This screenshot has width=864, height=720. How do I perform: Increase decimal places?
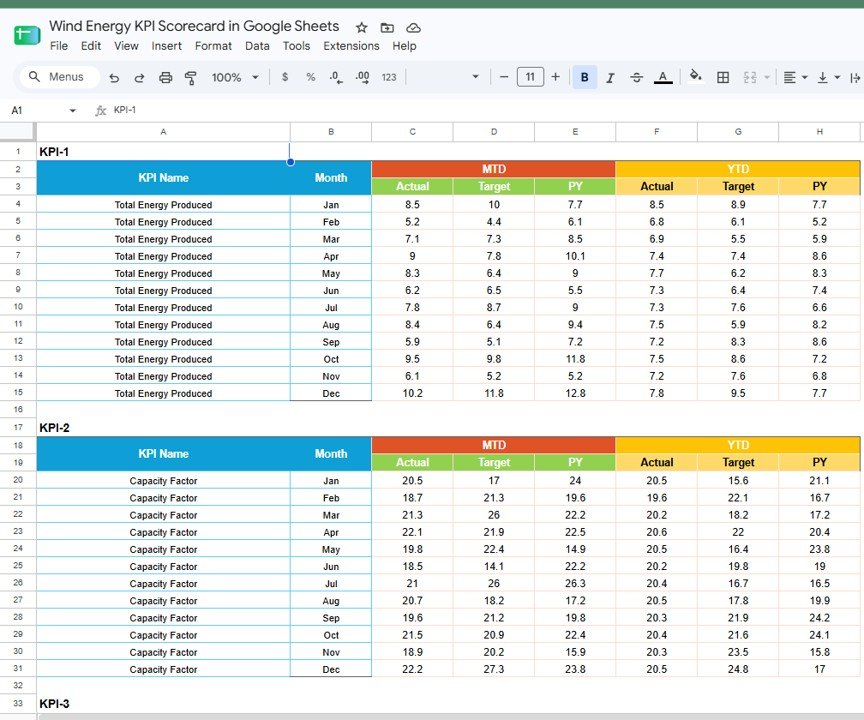pos(363,77)
